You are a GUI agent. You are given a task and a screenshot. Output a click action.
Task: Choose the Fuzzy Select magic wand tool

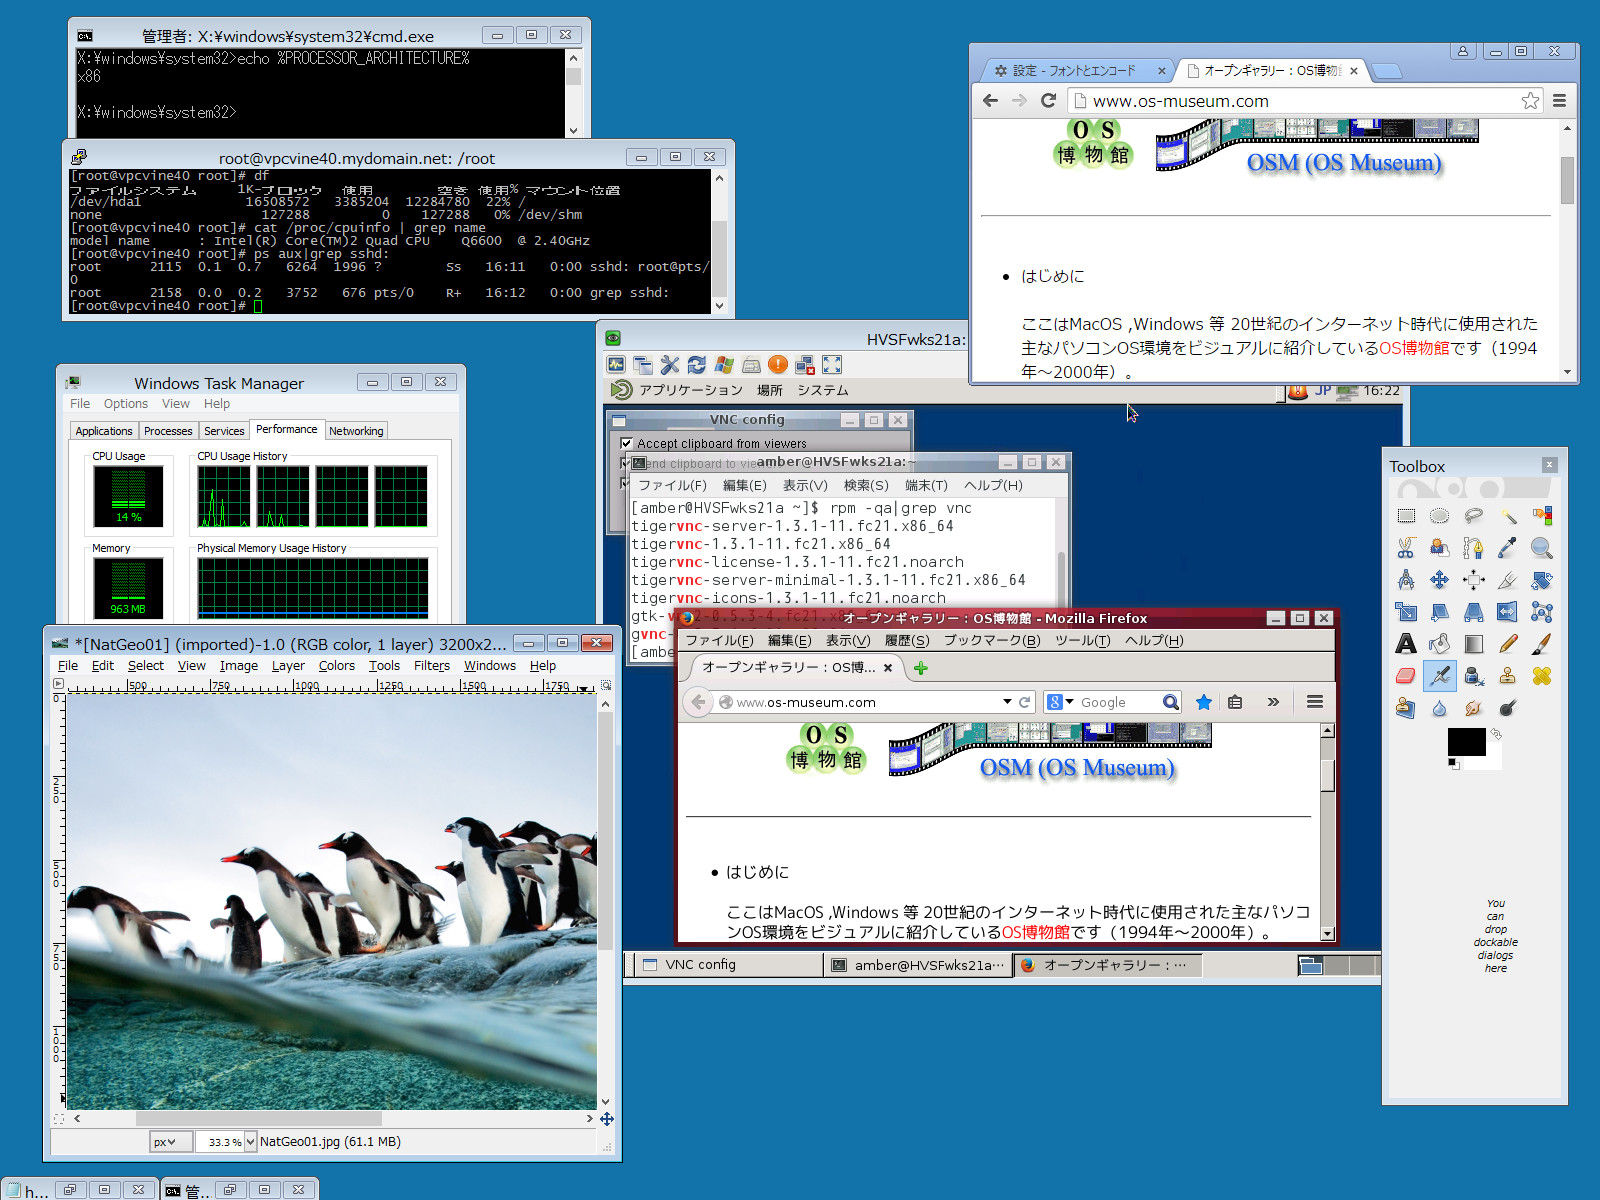[x=1508, y=516]
